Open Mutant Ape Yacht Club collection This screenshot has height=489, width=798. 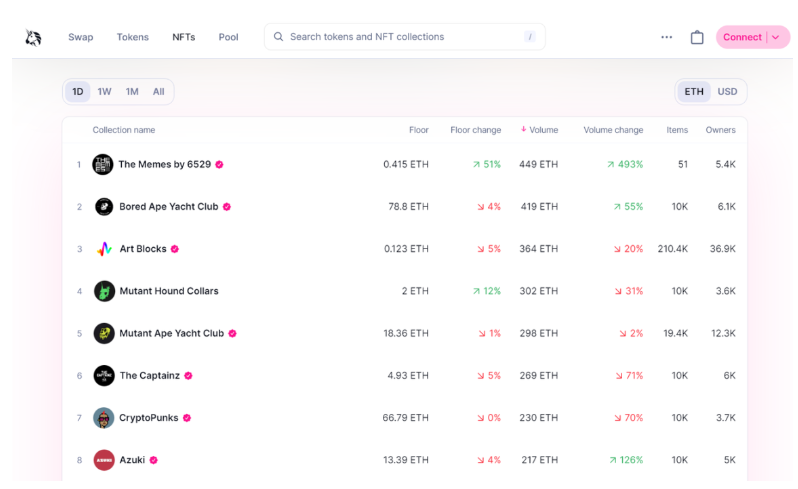[172, 333]
